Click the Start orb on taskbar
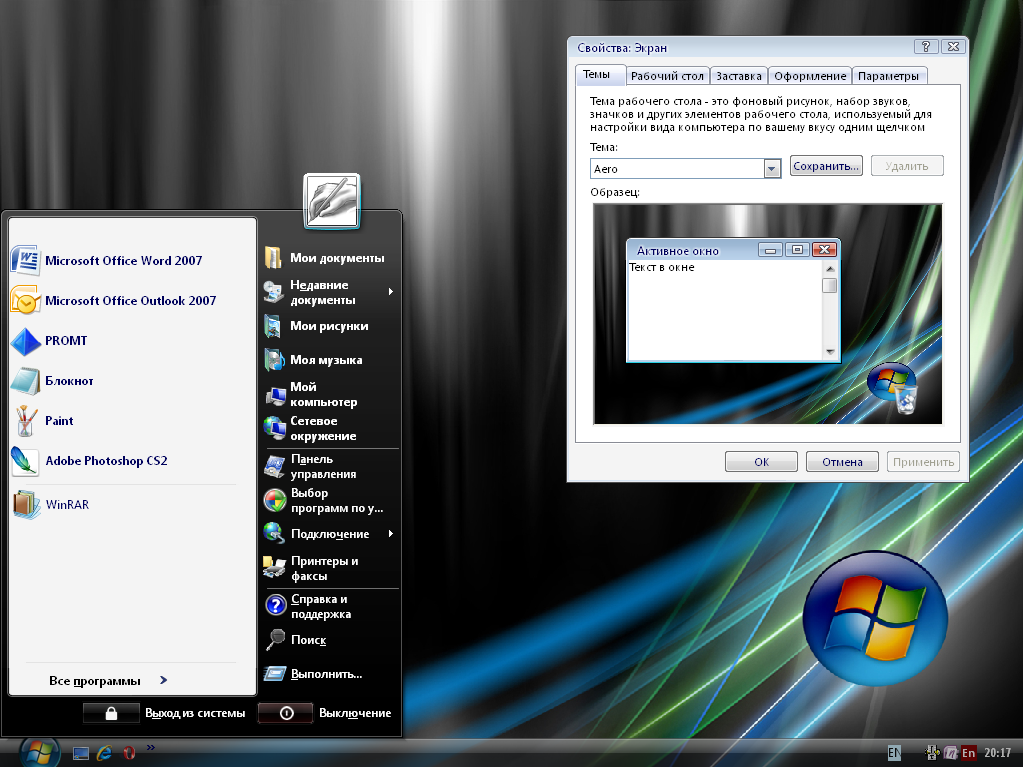The width and height of the screenshot is (1023, 767). [39, 752]
